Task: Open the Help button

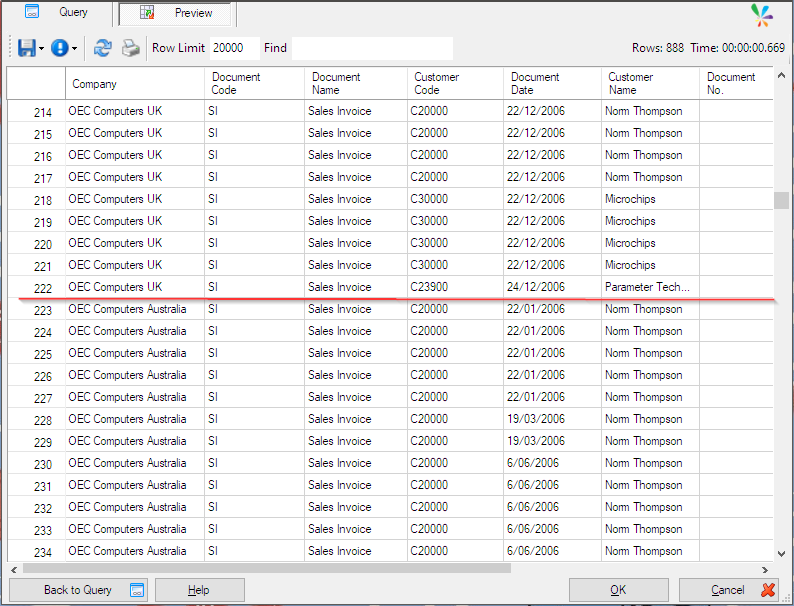Action: click(x=200, y=590)
